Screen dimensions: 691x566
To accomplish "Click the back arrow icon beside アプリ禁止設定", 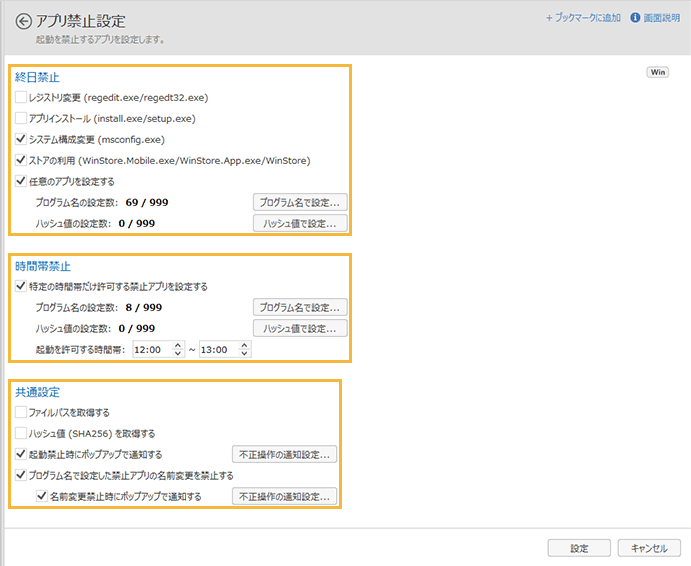I will coord(23,21).
